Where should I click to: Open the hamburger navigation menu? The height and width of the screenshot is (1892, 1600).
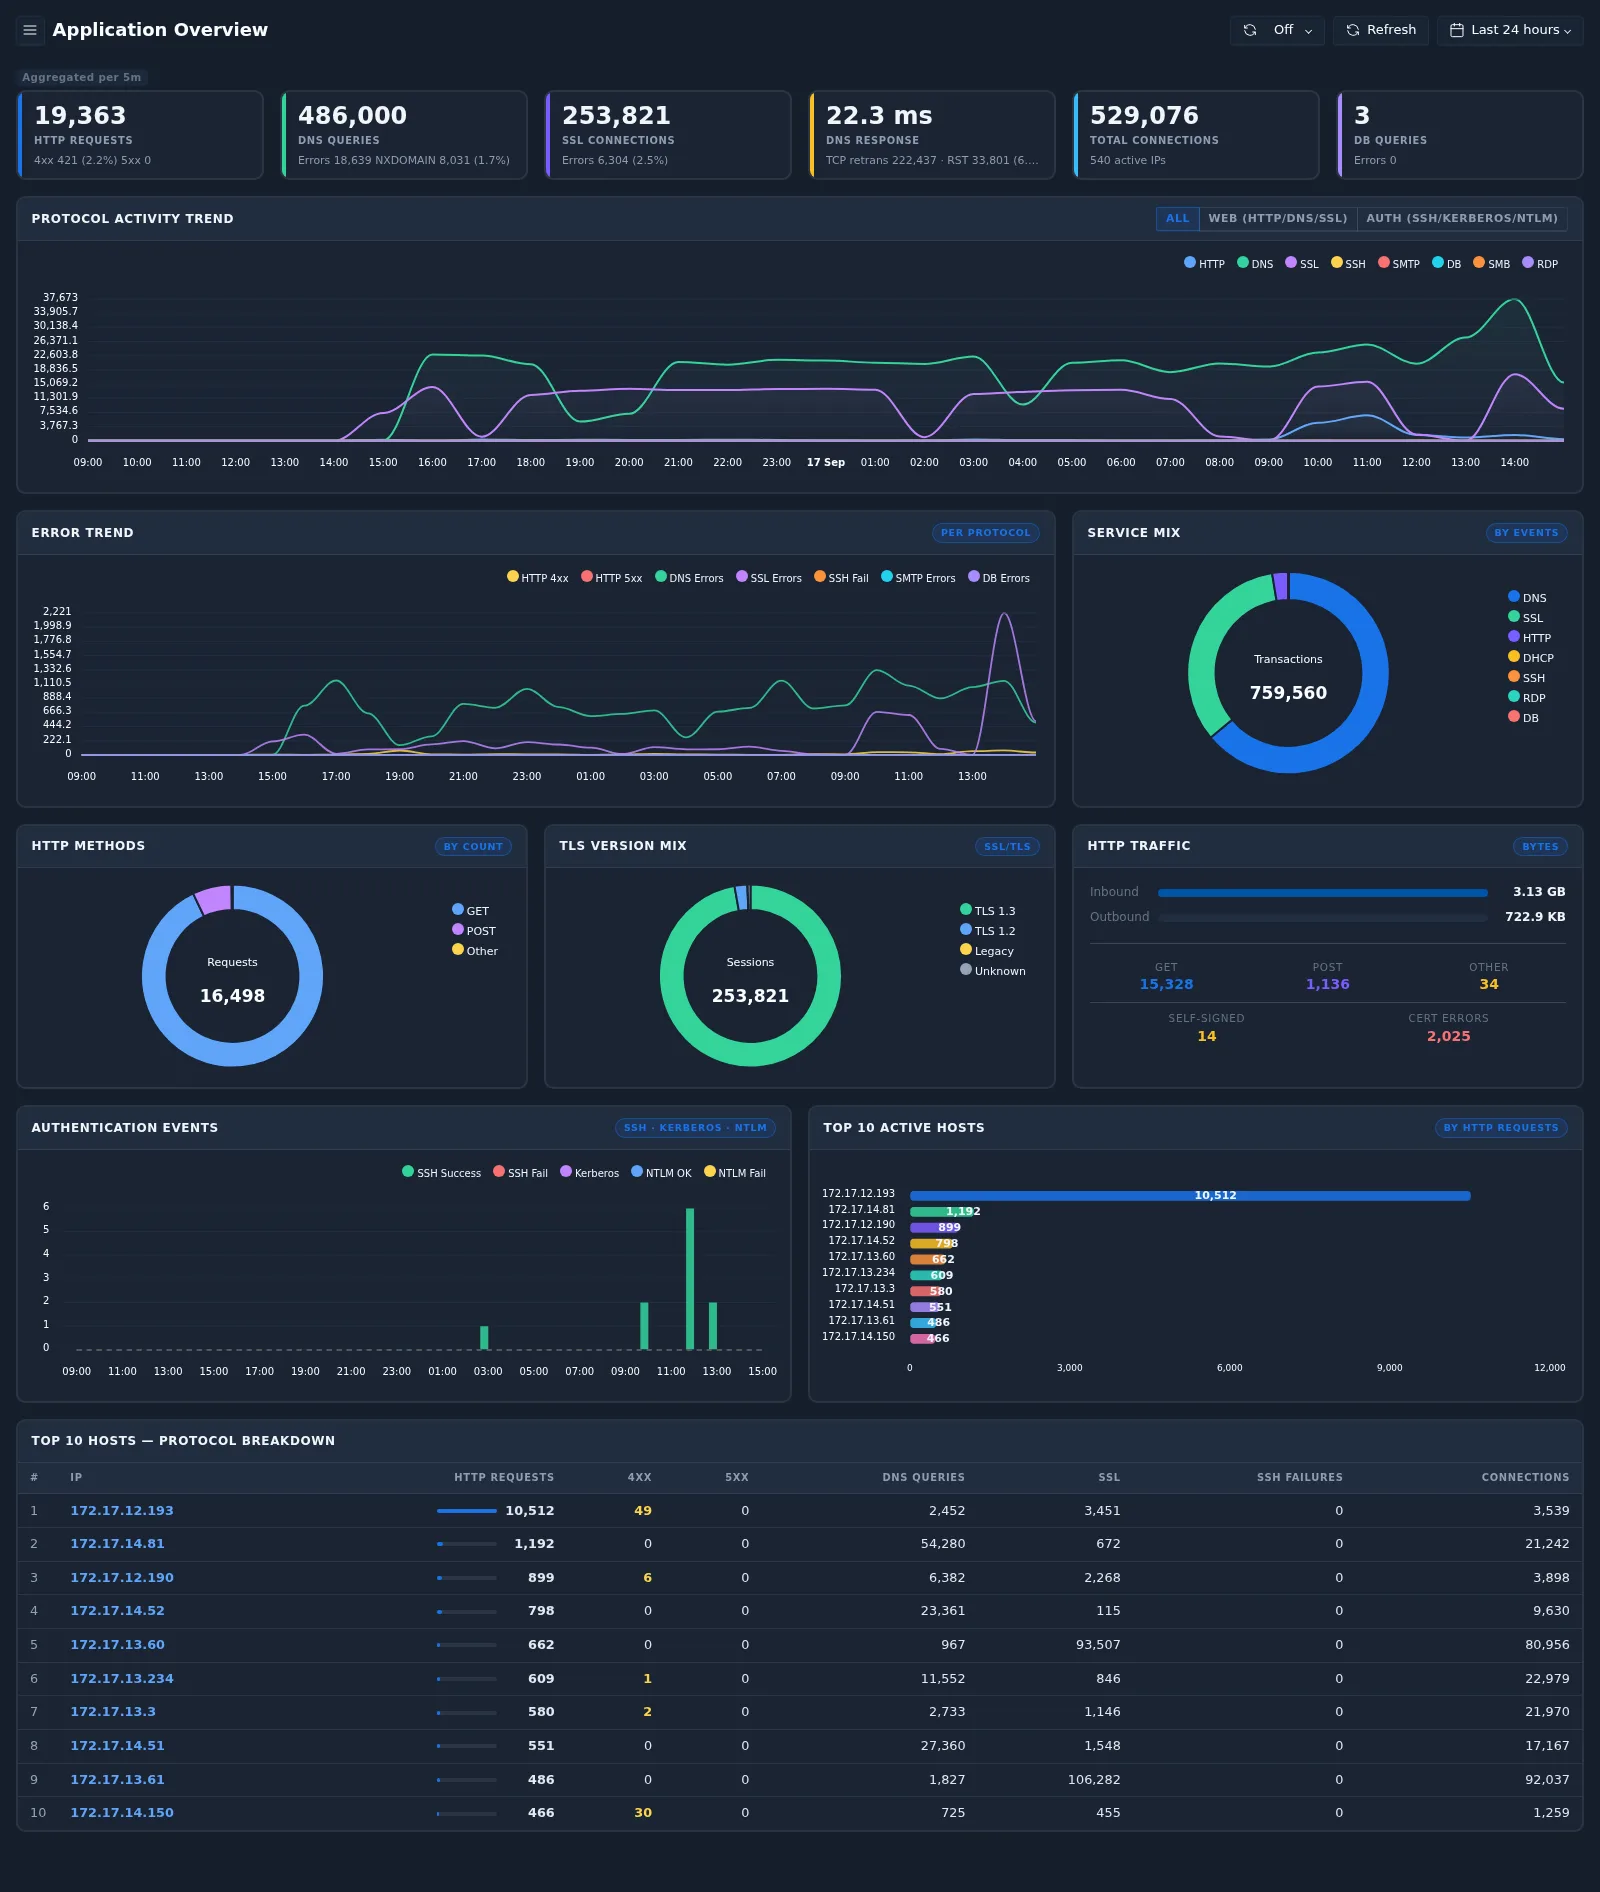tap(30, 30)
